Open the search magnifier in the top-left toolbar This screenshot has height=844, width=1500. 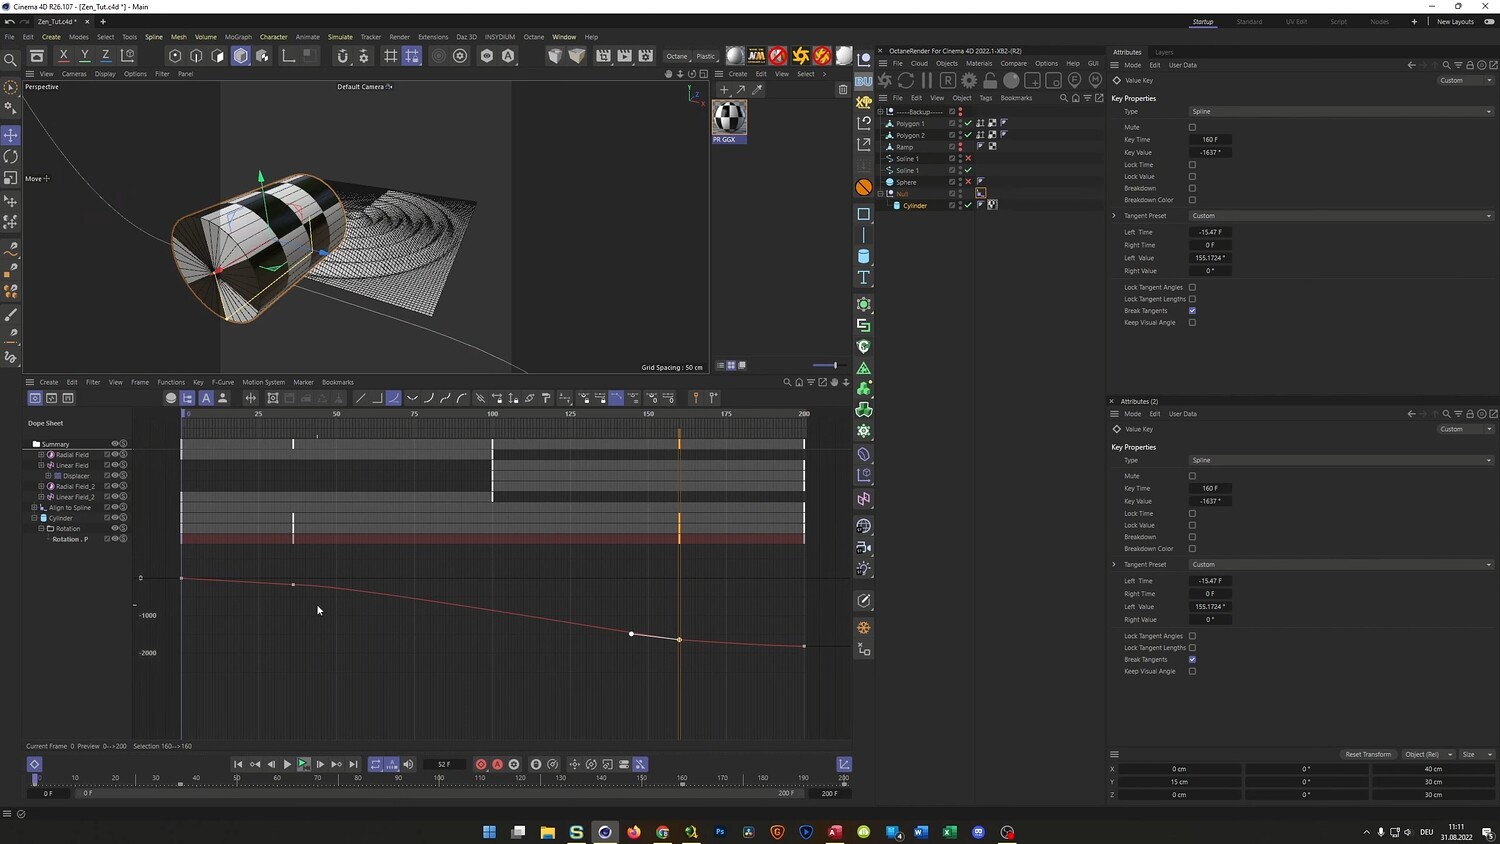[x=11, y=60]
